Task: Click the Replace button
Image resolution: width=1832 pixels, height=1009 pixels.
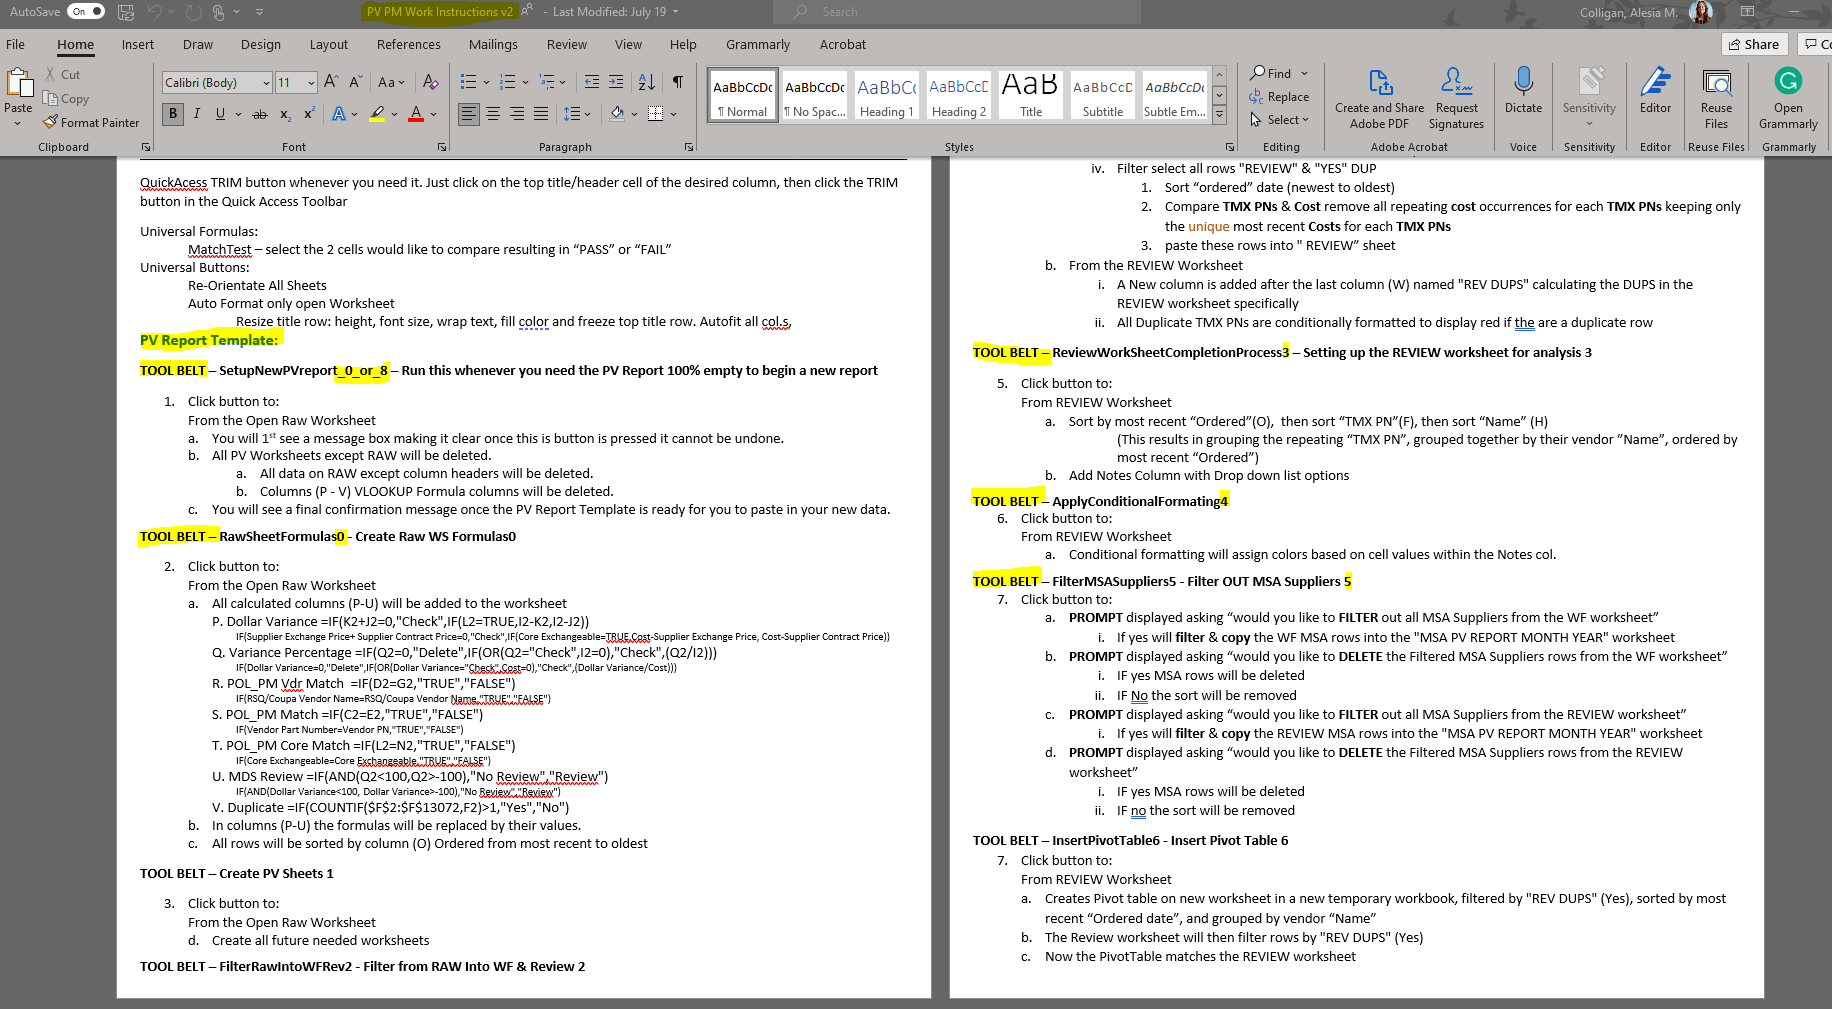Action: 1279,97
